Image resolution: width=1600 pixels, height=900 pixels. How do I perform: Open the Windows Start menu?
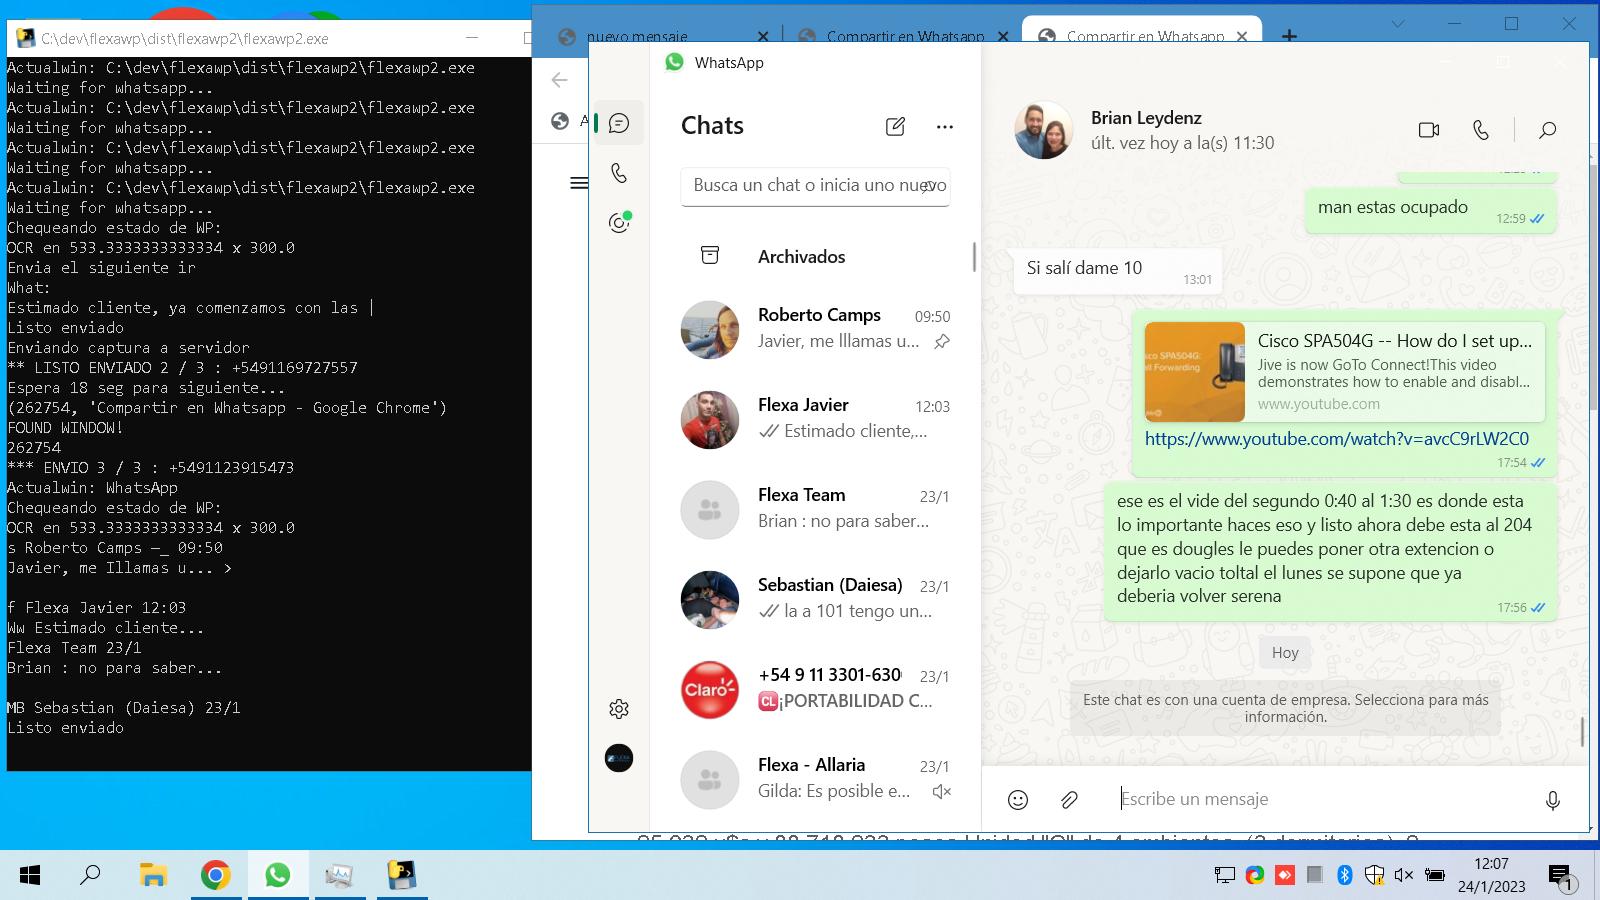coord(30,875)
